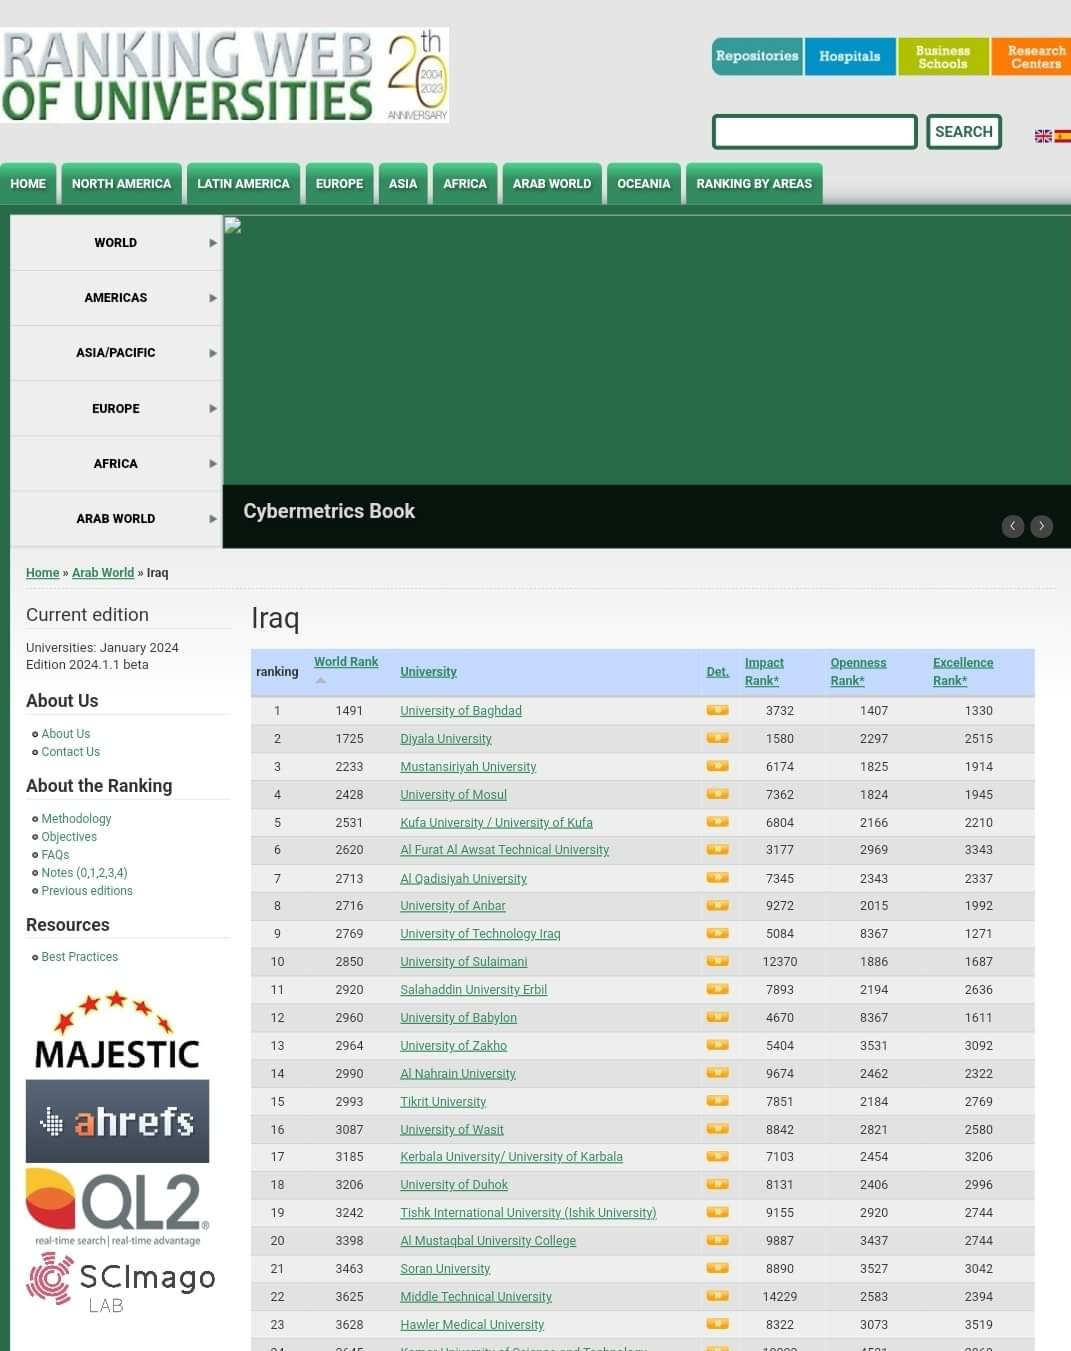
Task: Open the Business Schools ranking button
Action: click(x=943, y=56)
